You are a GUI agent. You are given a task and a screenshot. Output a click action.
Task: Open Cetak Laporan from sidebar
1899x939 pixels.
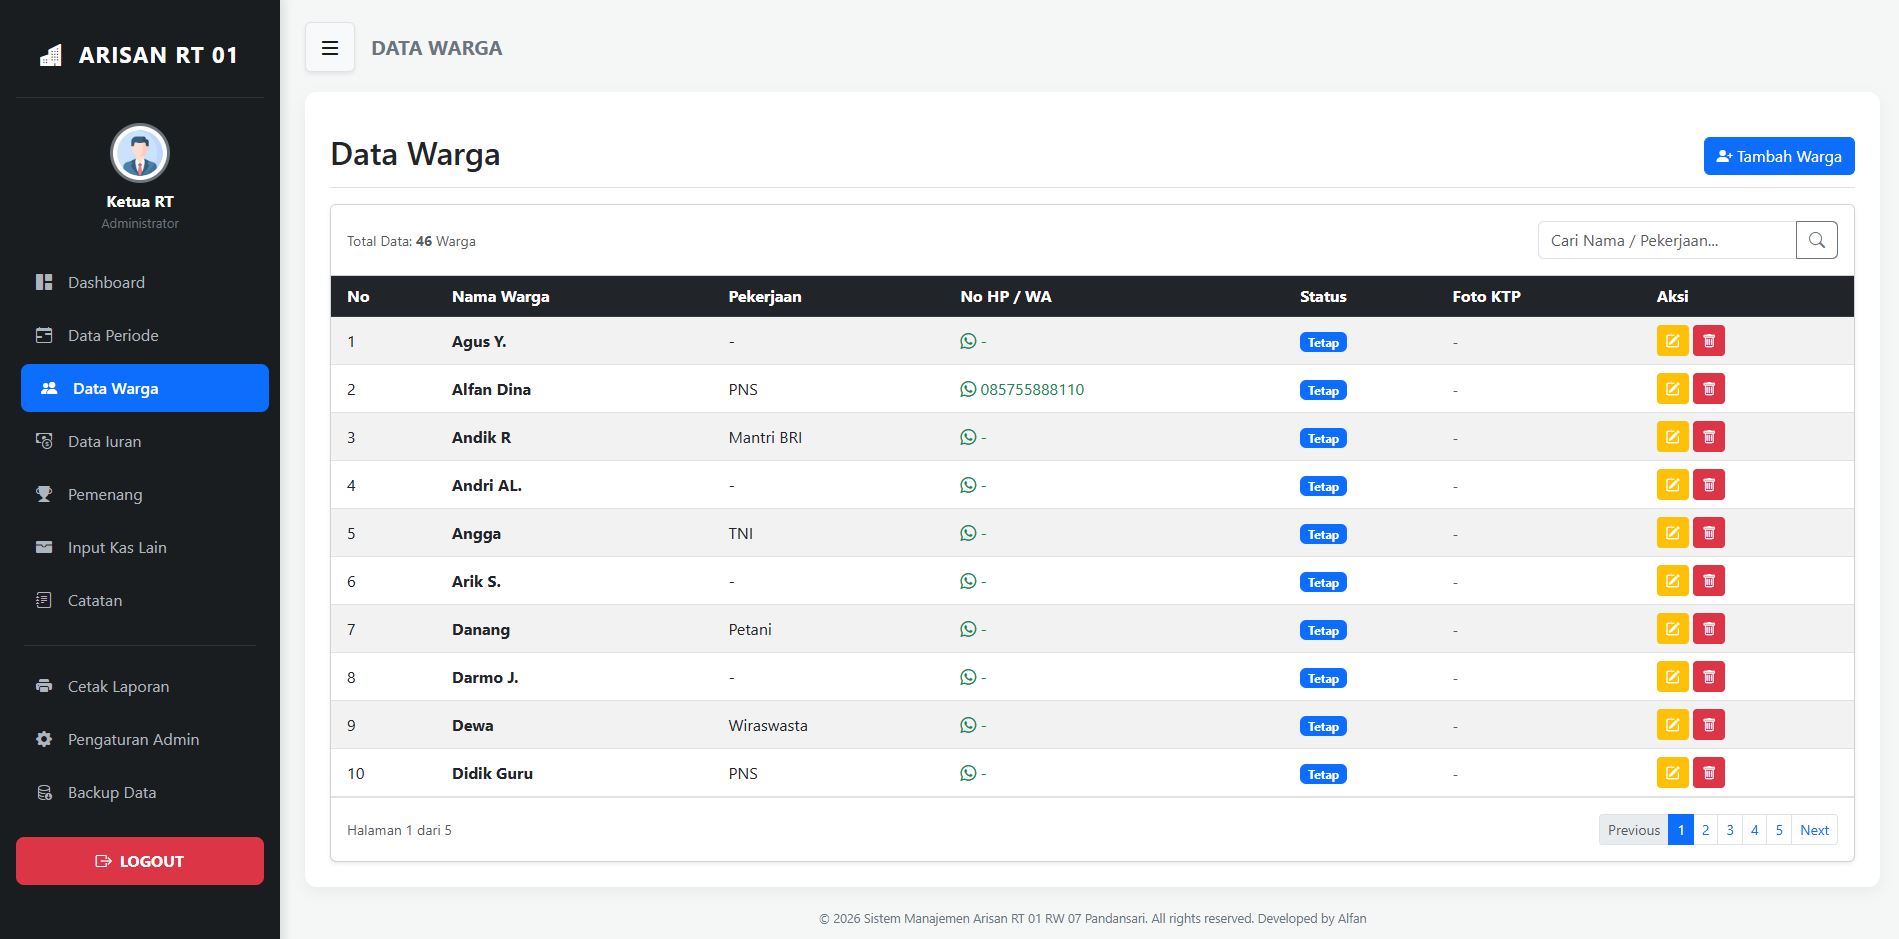click(118, 687)
